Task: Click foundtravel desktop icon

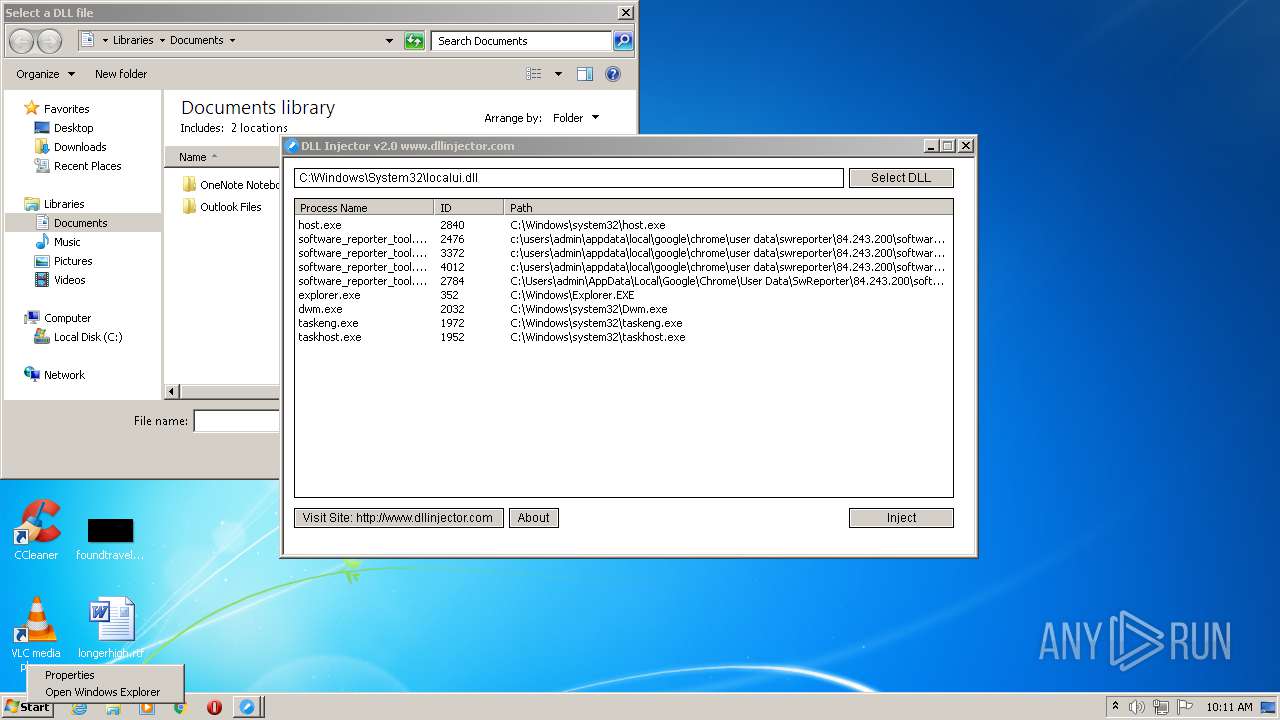Action: [x=110, y=538]
